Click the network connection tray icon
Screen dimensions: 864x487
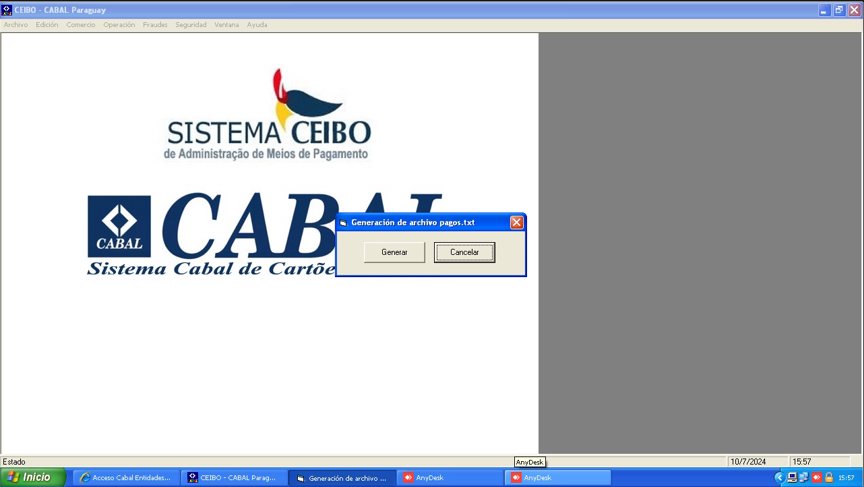pyautogui.click(x=804, y=478)
